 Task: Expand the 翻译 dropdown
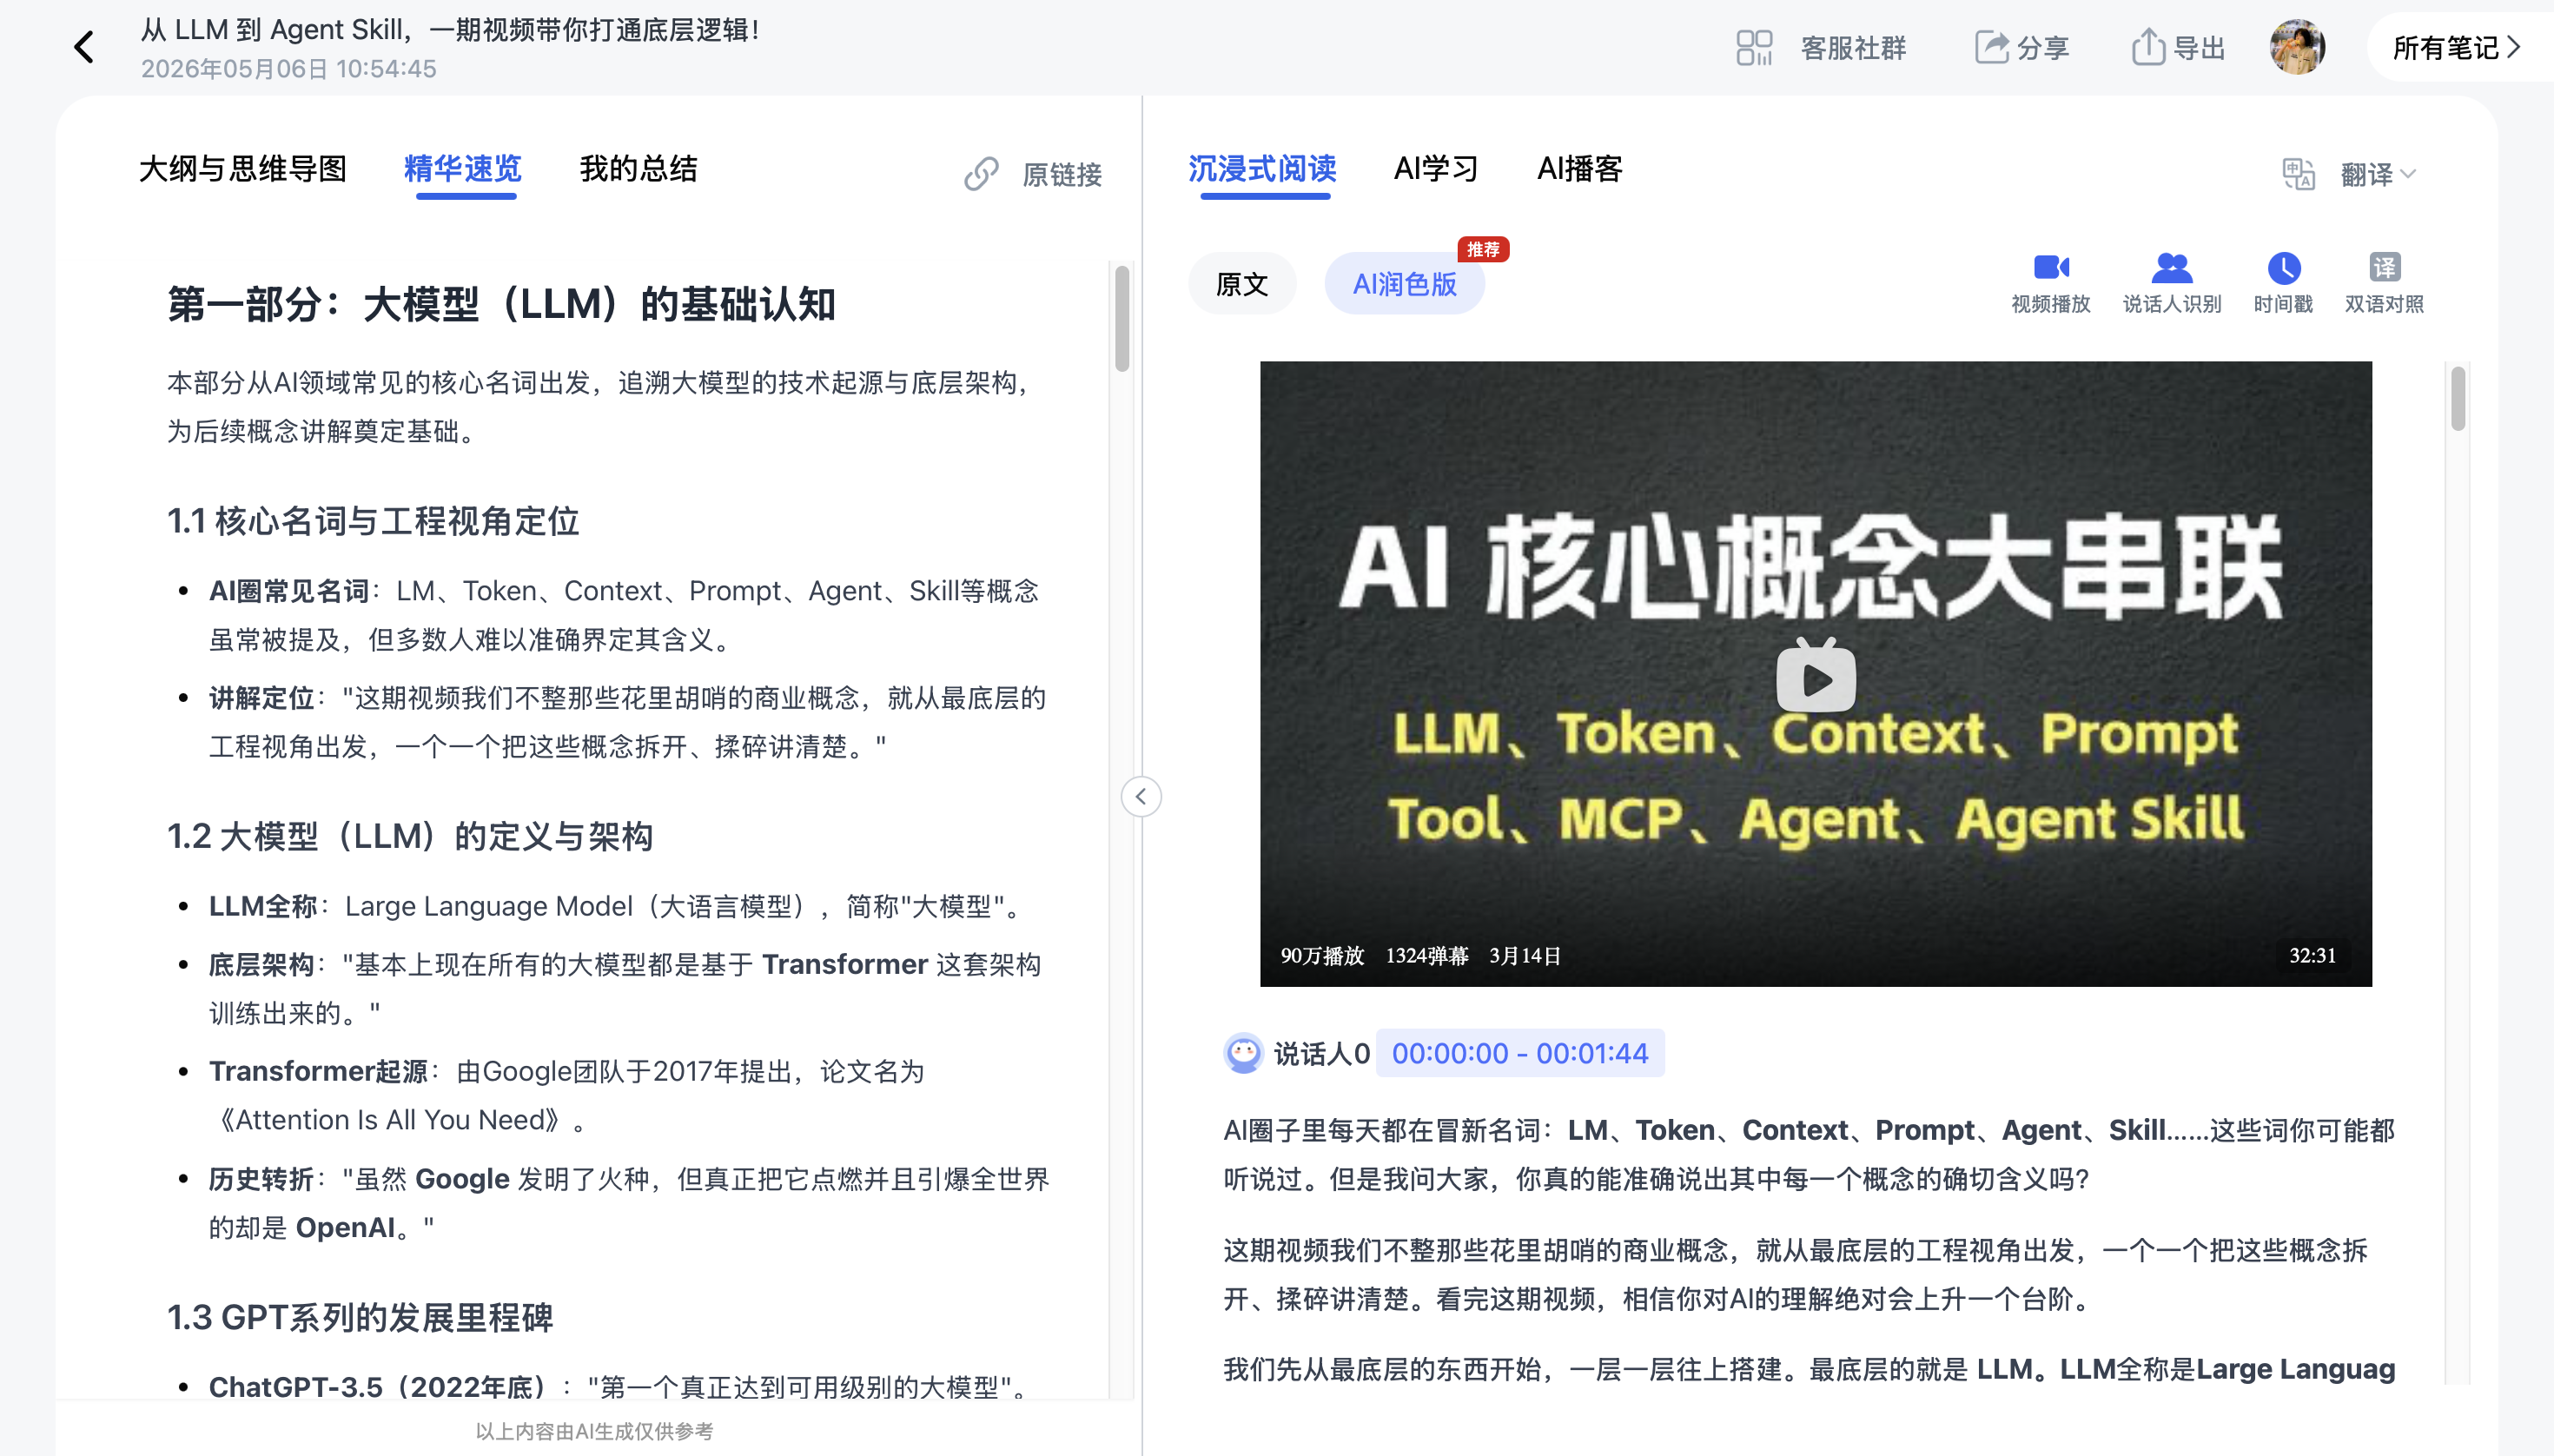coord(2378,174)
